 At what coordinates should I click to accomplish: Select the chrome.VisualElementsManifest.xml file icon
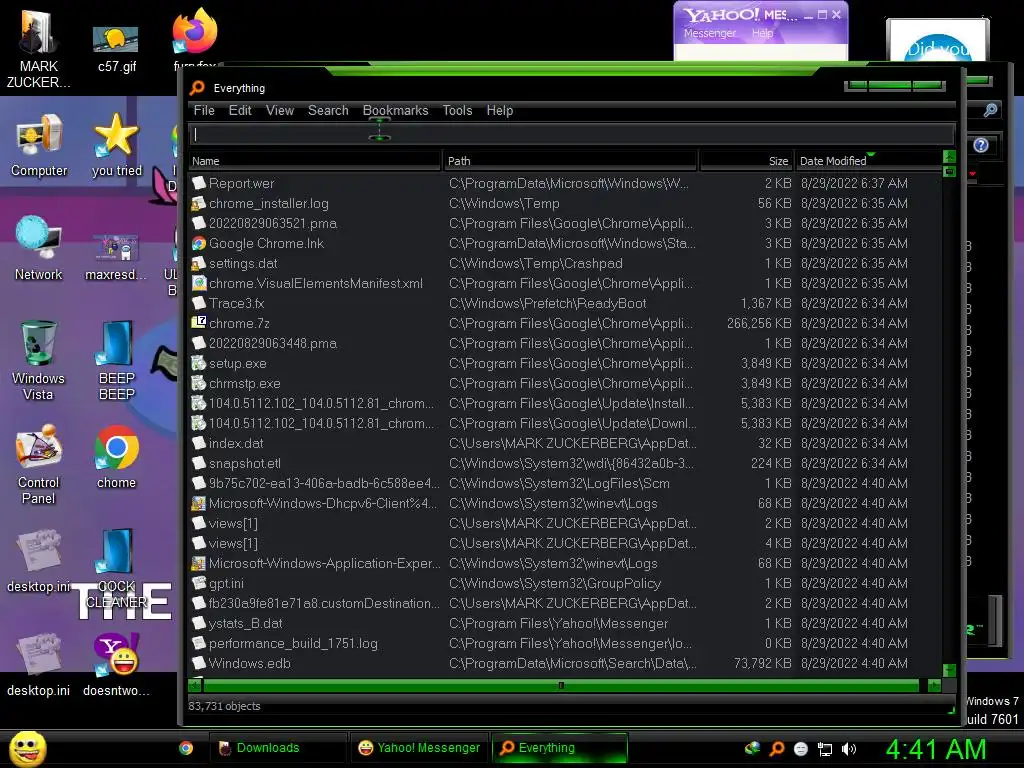tap(199, 283)
